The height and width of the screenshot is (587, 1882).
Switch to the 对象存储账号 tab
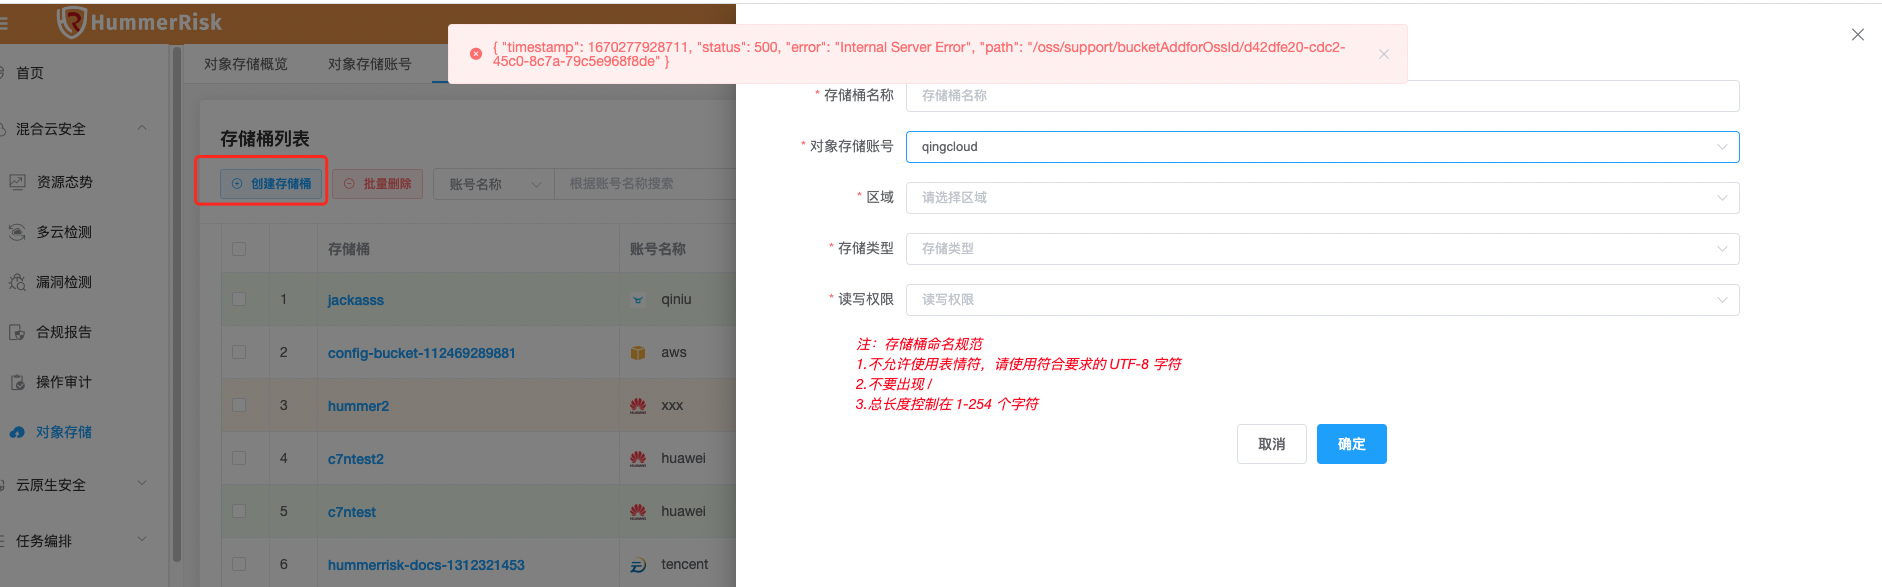[370, 64]
